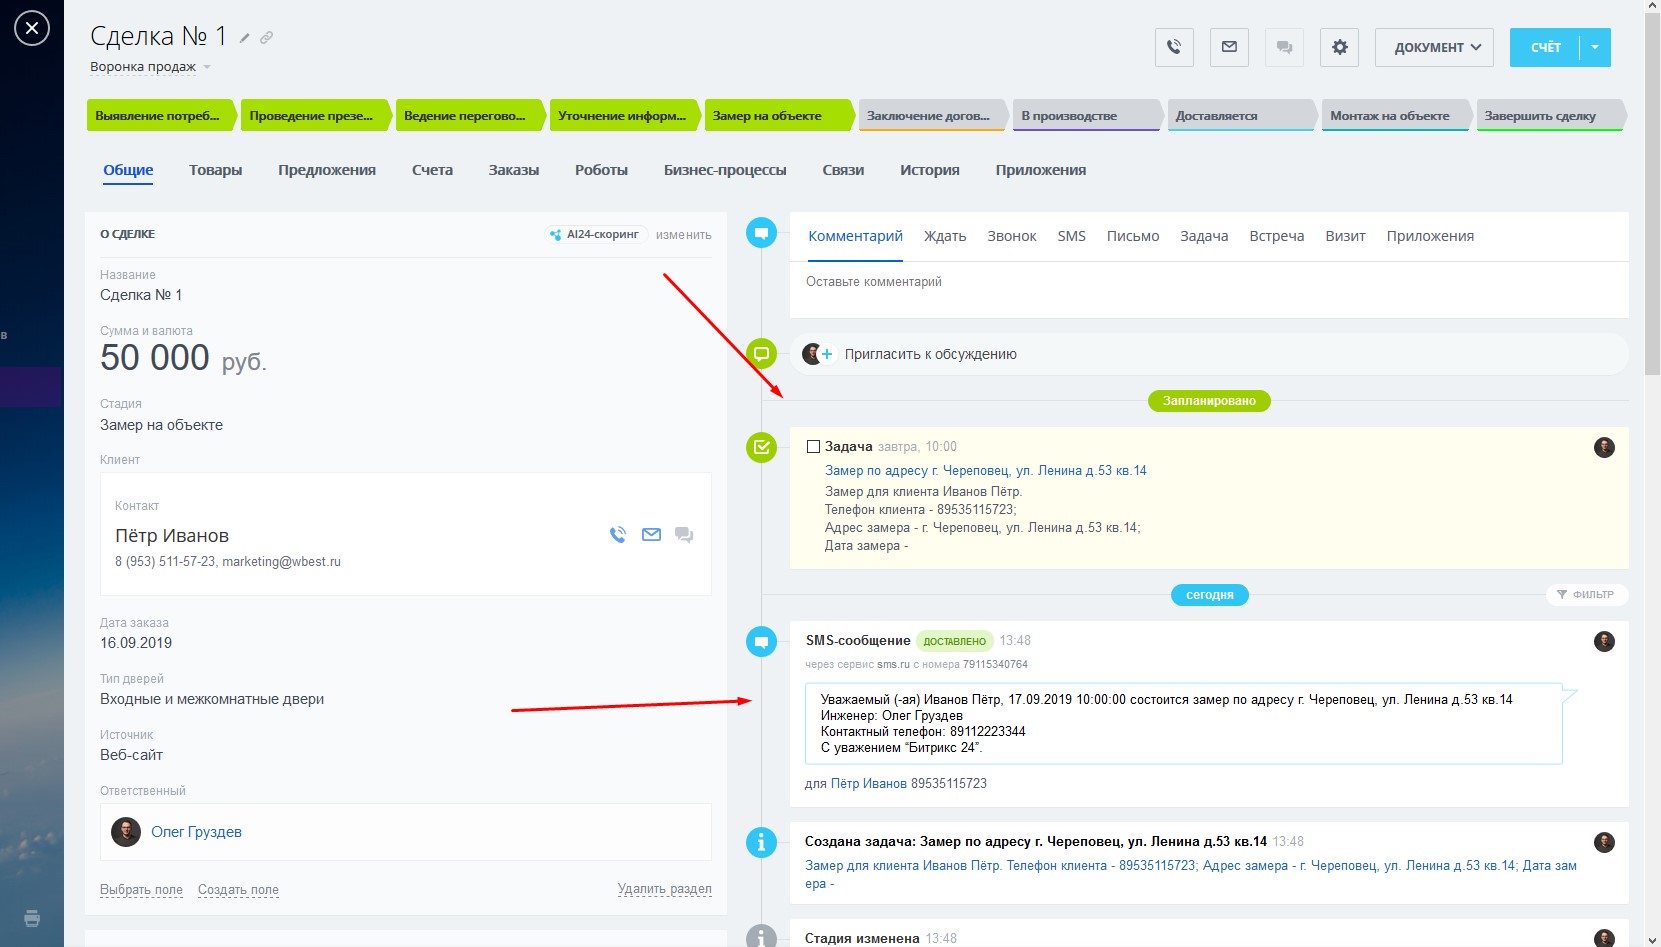Viewport: 1661px width, 947px height.
Task: Open the timeline ФИЛЬТР button
Action: 1586,594
